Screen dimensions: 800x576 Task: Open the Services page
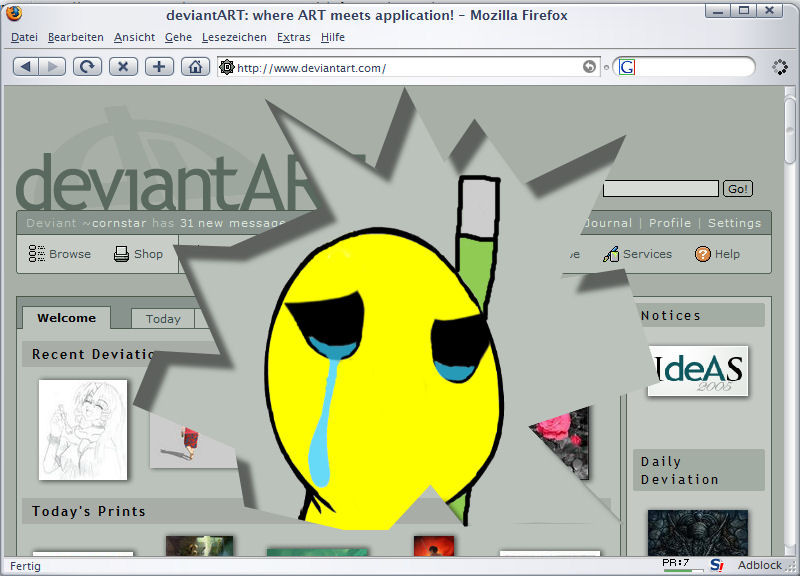pos(637,254)
